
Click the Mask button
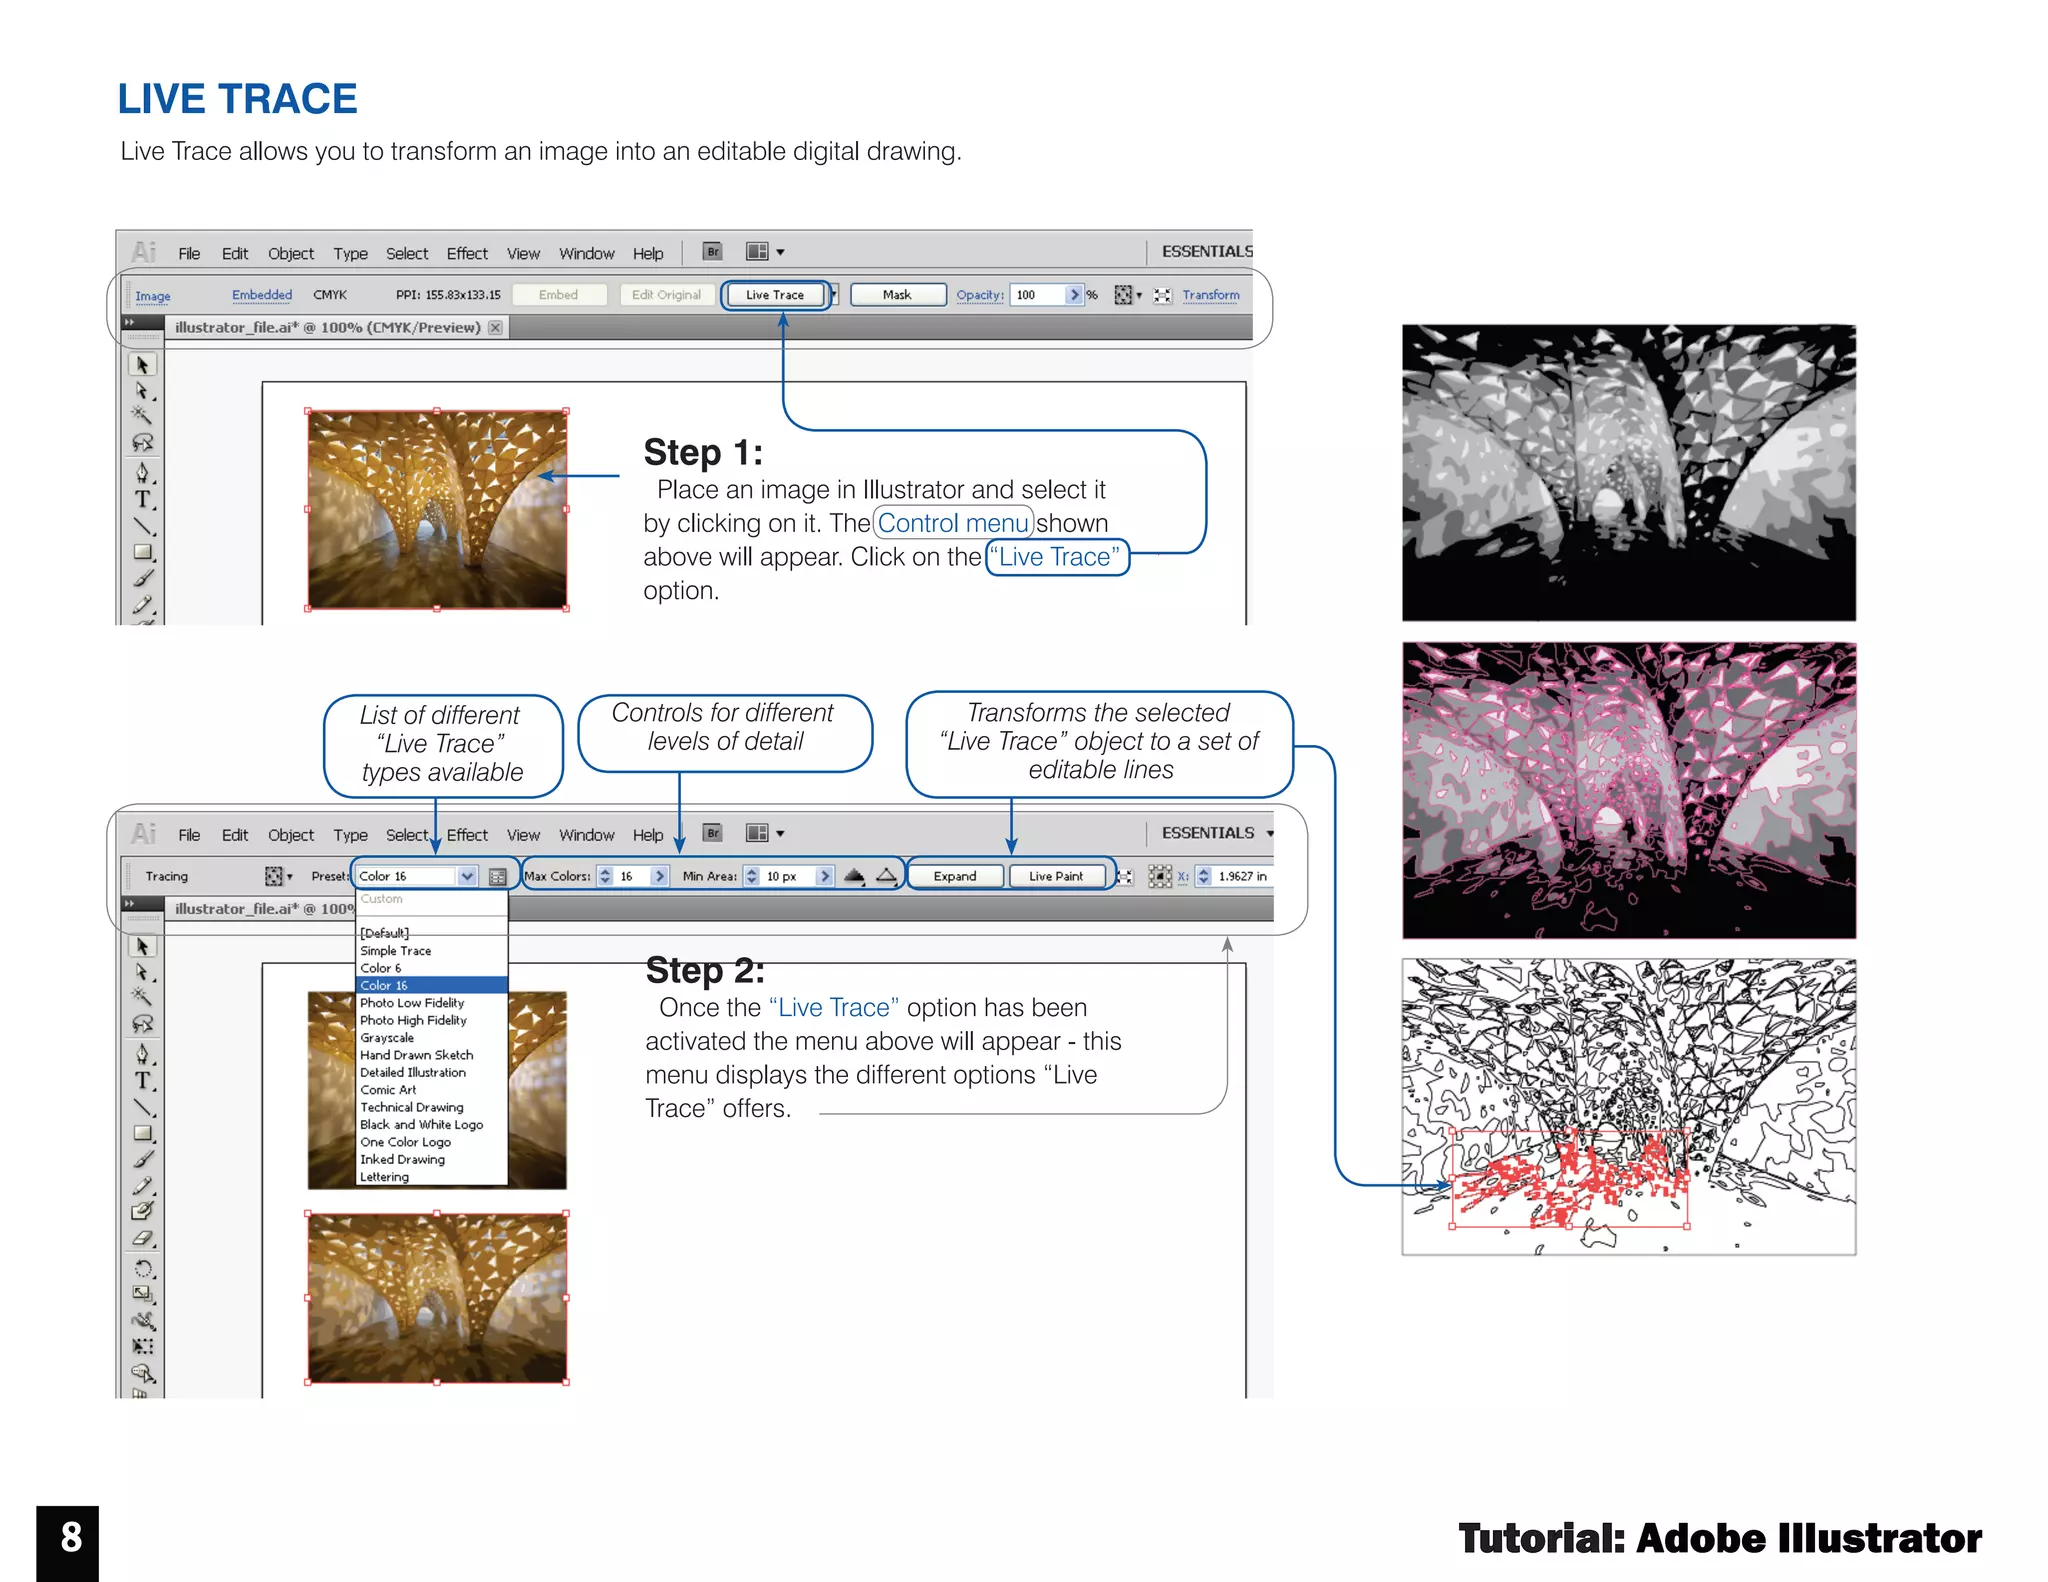(x=897, y=295)
